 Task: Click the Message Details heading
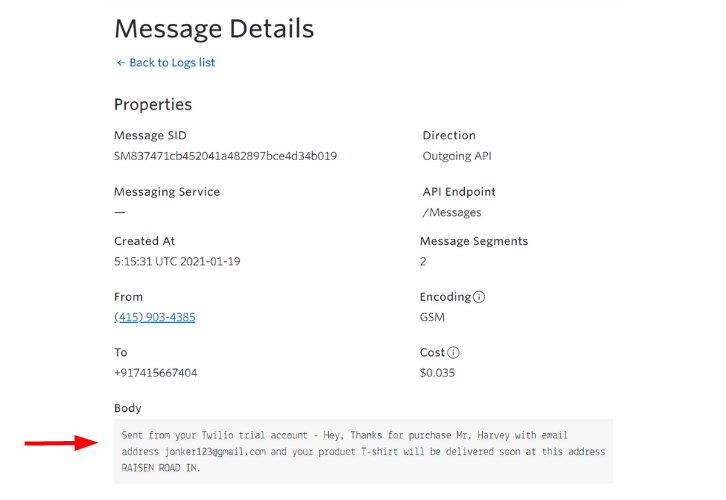[x=214, y=29]
